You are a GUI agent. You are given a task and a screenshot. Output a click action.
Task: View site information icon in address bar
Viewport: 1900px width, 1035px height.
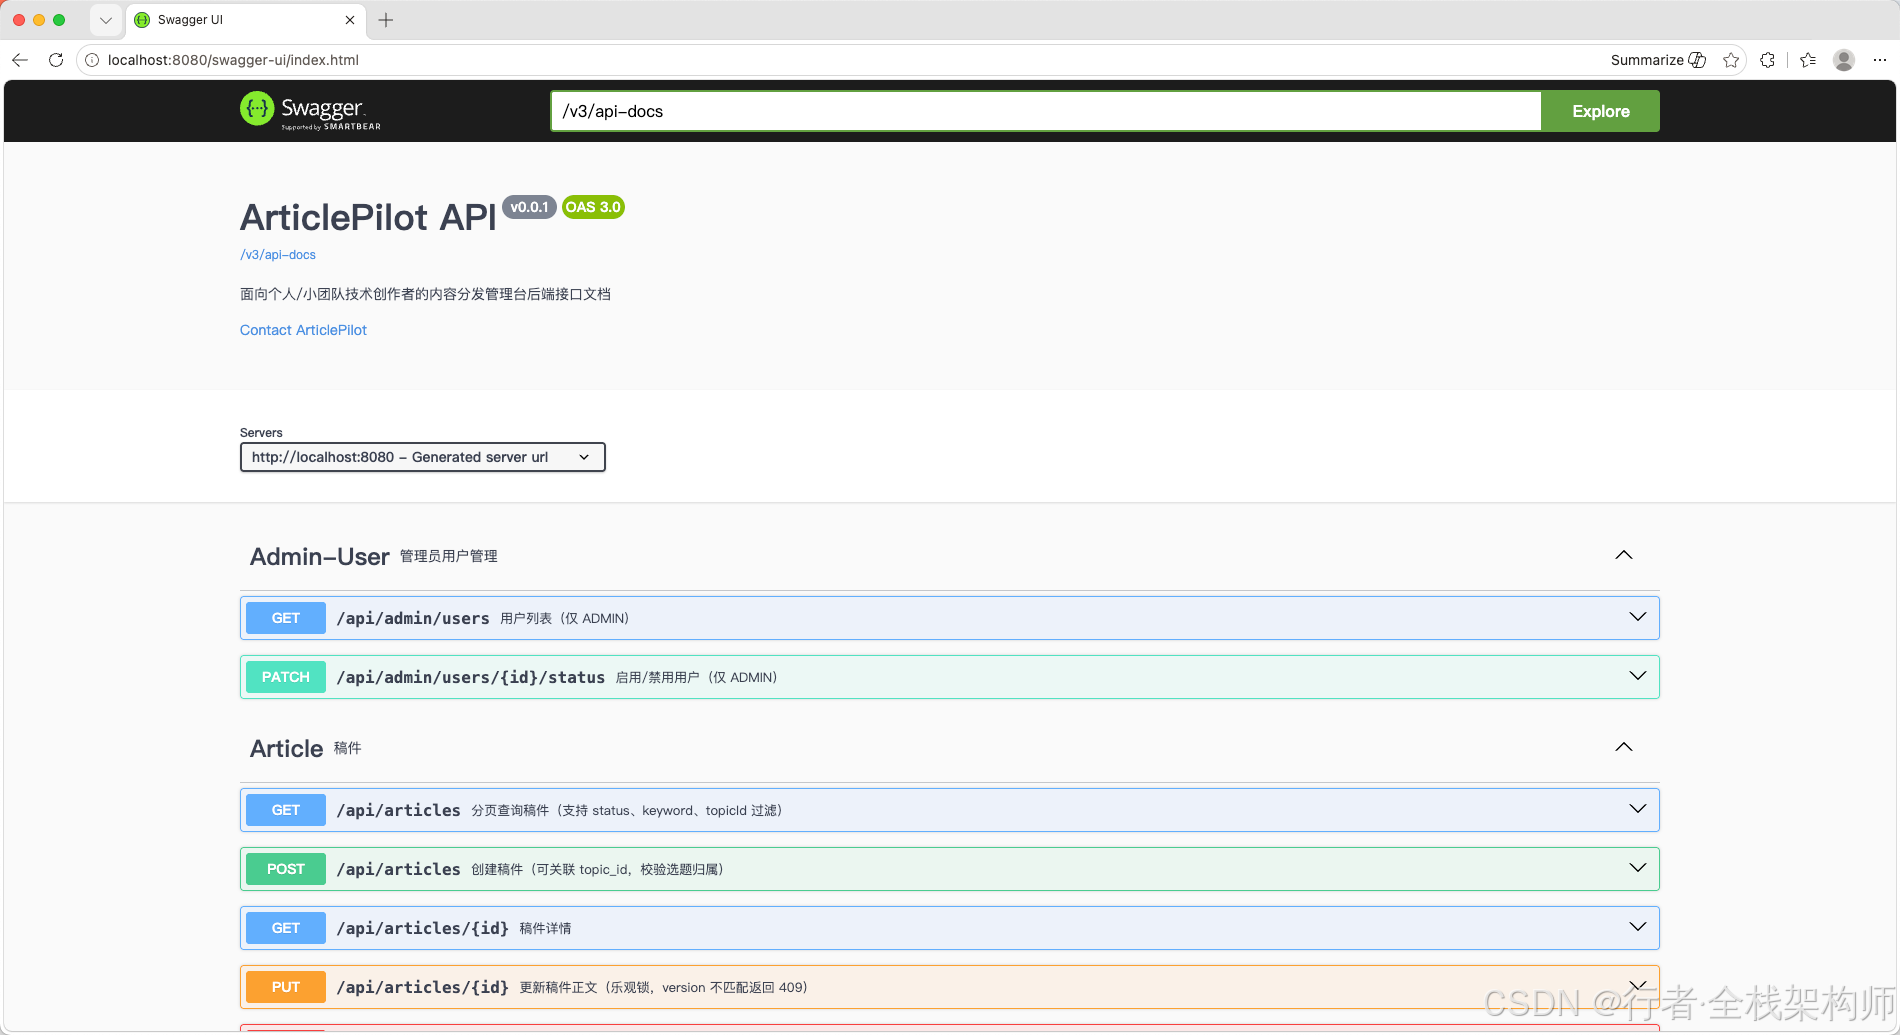91,60
